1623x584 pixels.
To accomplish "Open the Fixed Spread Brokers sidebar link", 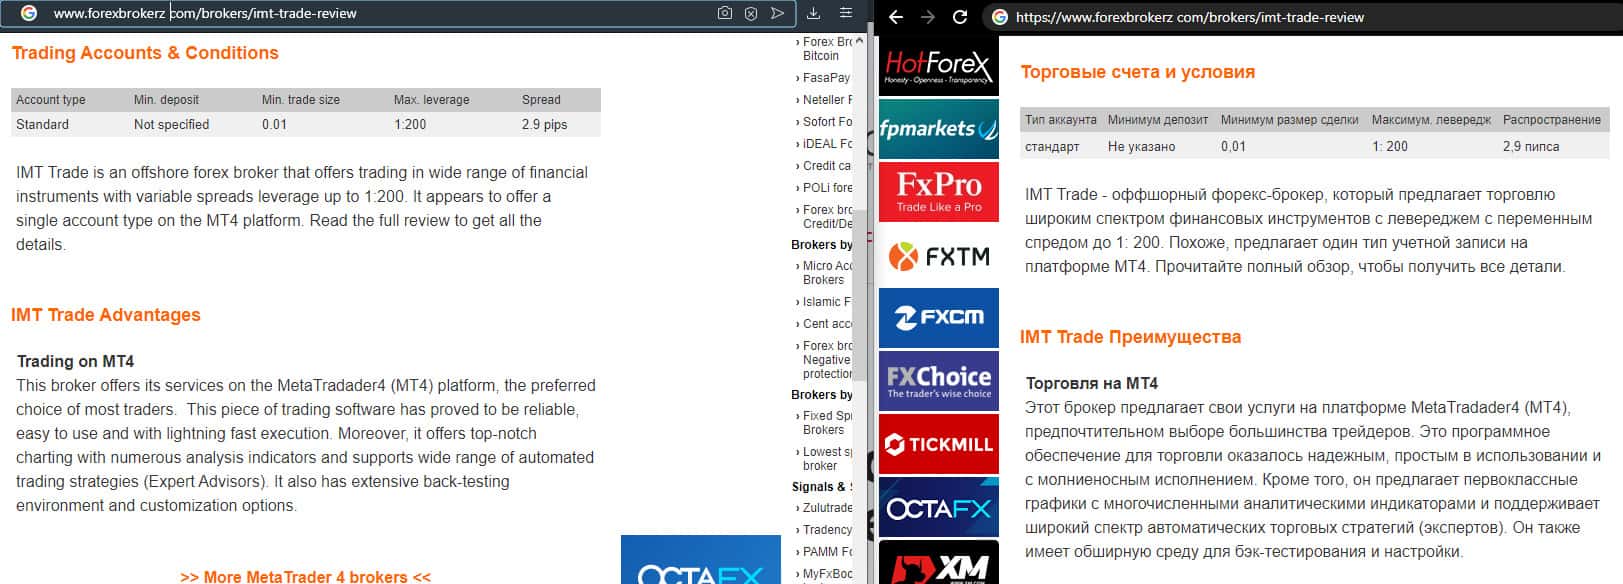I will (x=826, y=422).
